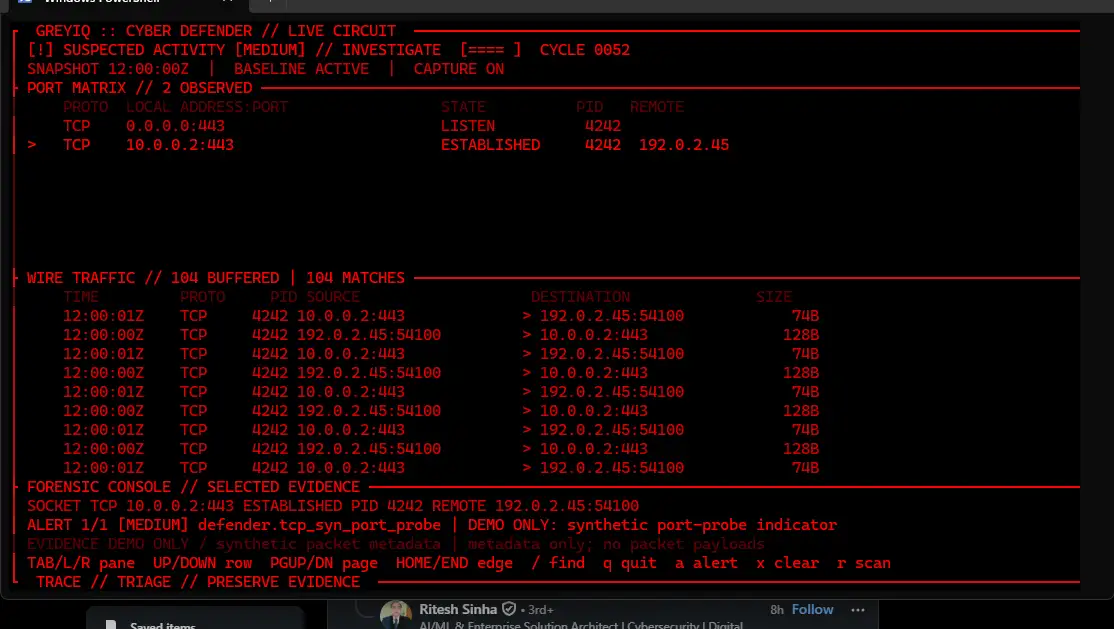
Task: Click the FORENSIC CONSOLE // SELECTED EVIDENCE heading
Action: [x=193, y=487]
